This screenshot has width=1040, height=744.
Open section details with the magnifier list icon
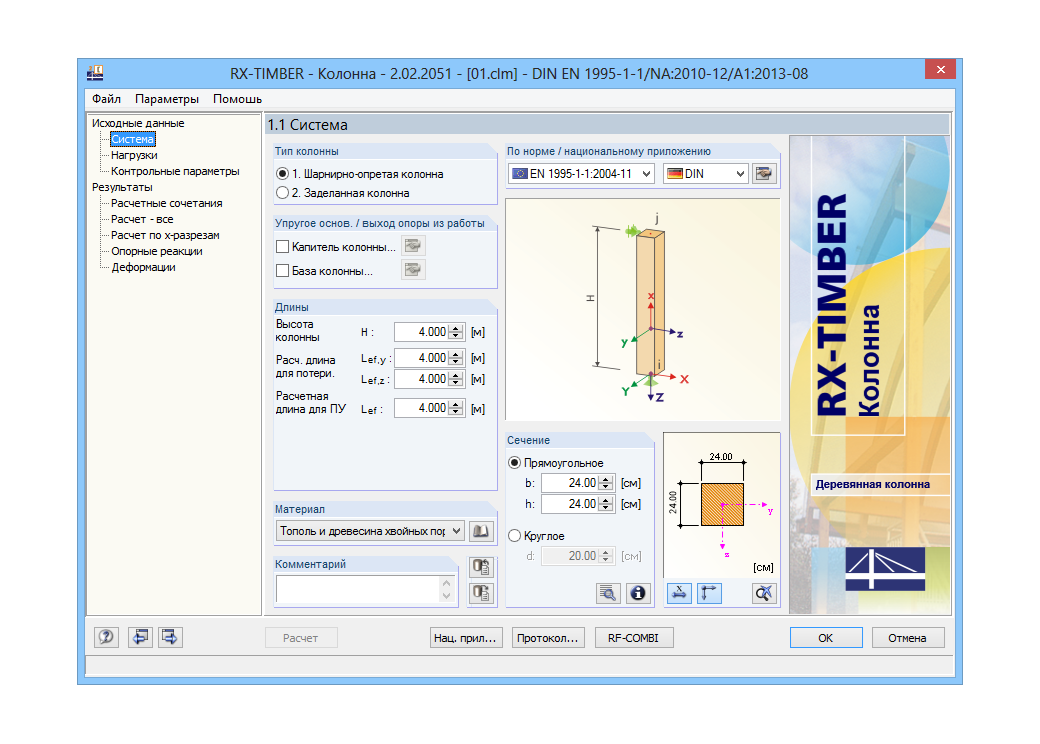click(606, 593)
